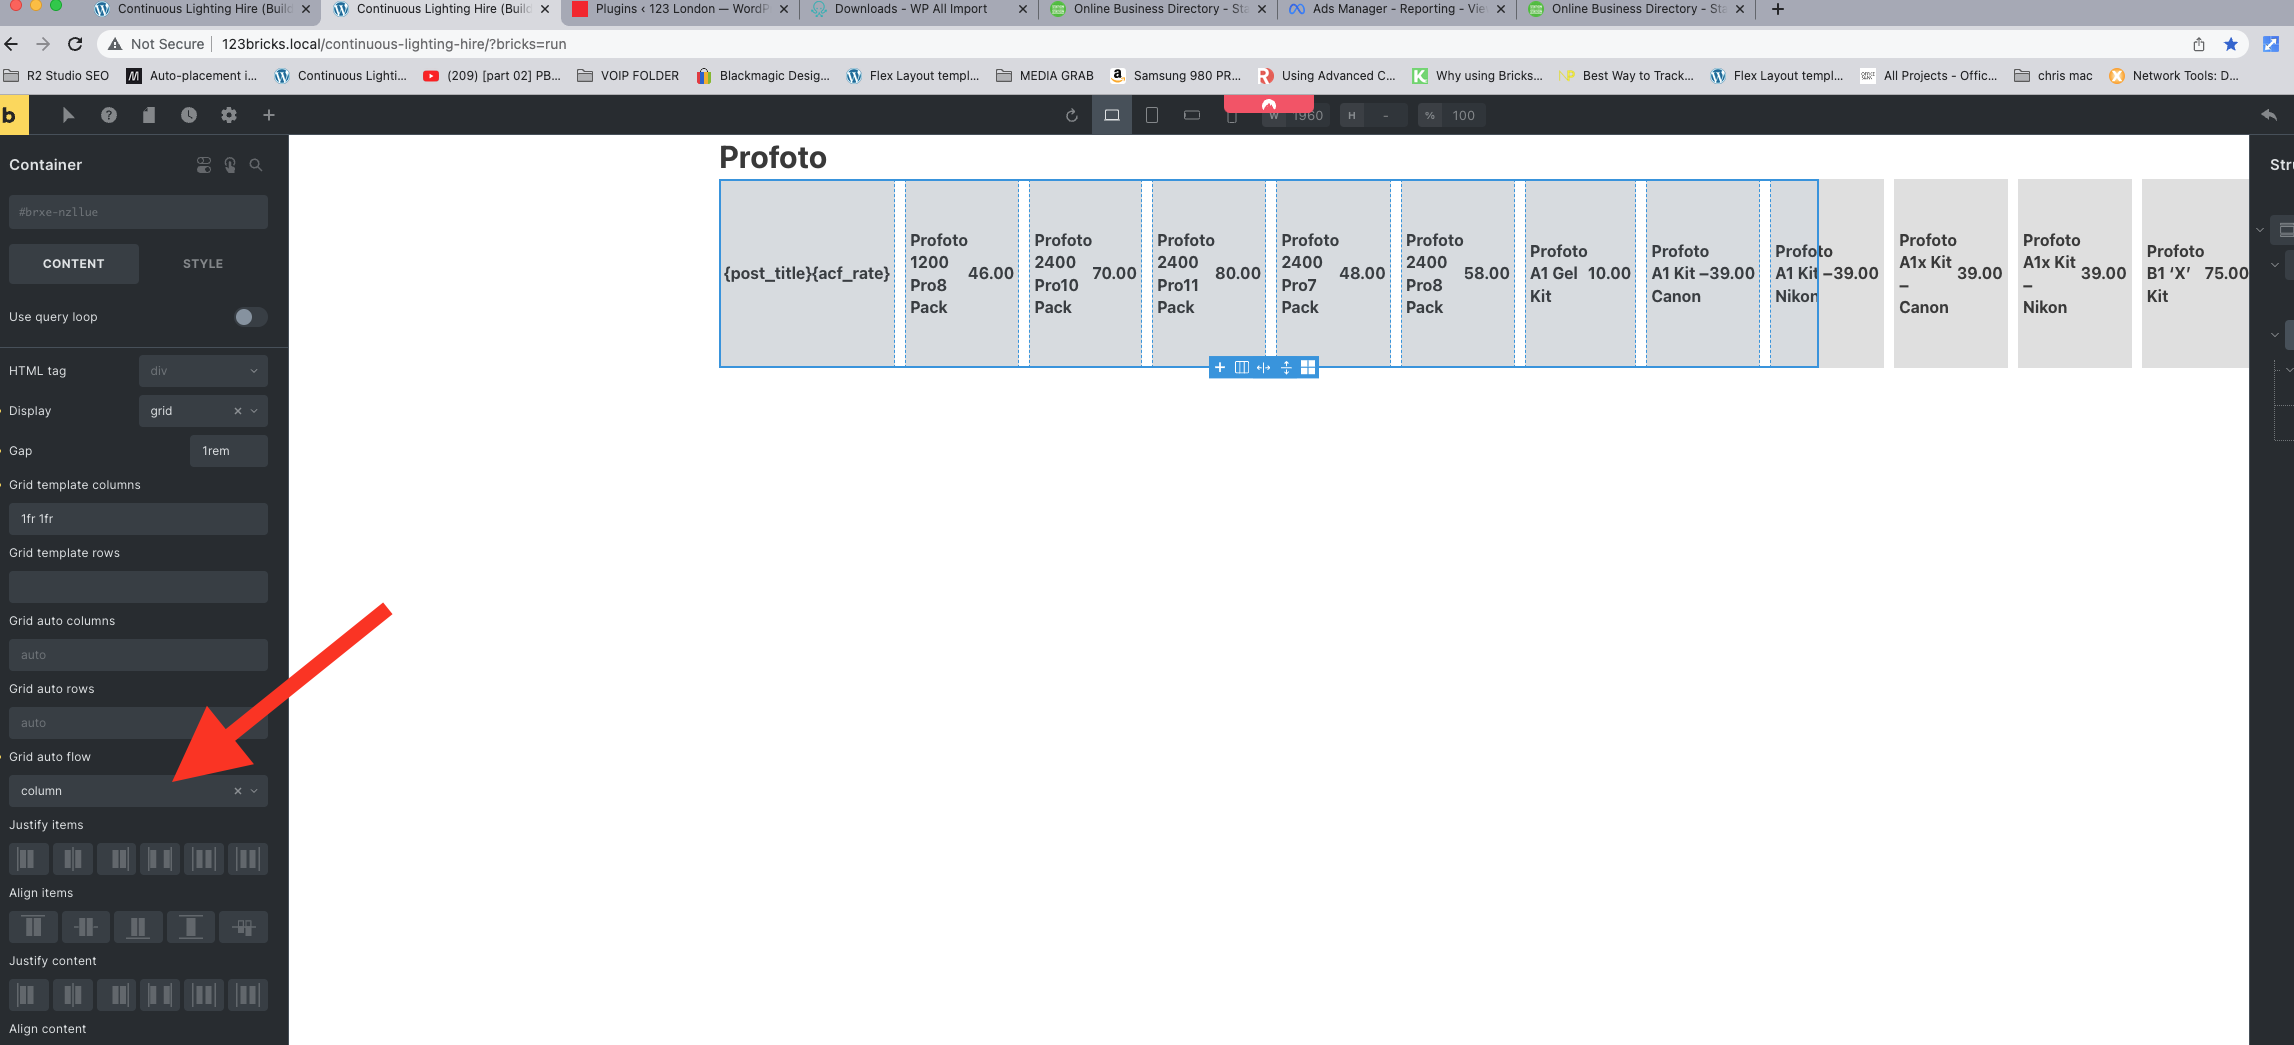Screen dimensions: 2294x1045
Task: Open the VOIP FOLDER bookmark
Action: point(628,76)
